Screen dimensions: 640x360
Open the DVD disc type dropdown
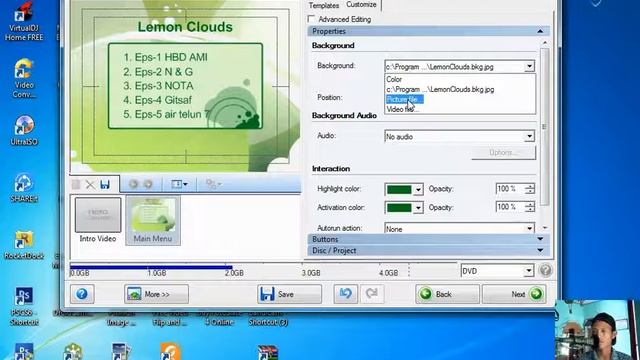(497, 271)
